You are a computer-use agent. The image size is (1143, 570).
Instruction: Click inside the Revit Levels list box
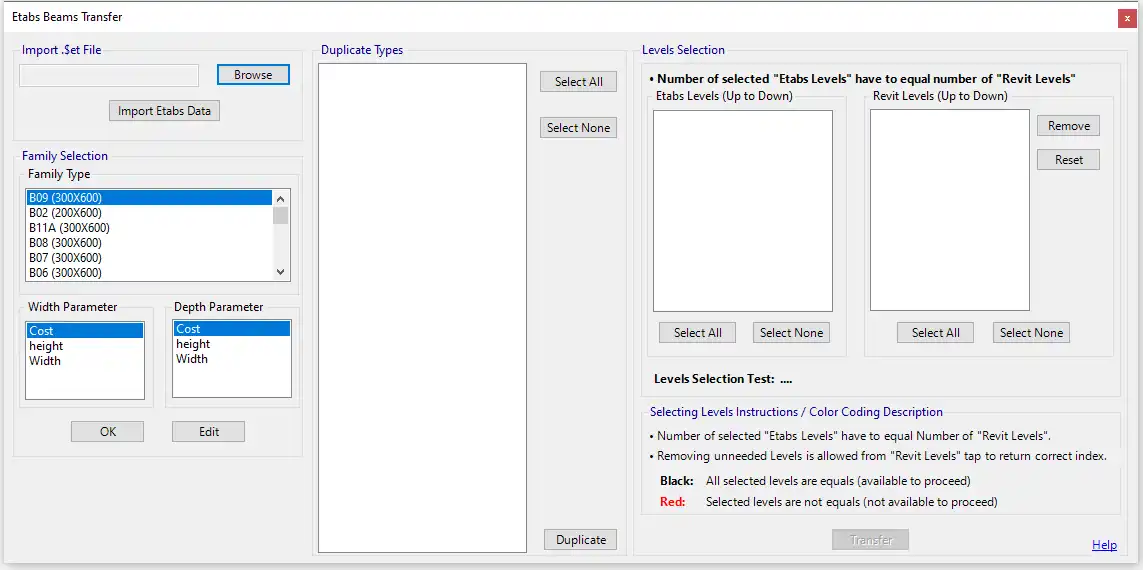click(950, 210)
